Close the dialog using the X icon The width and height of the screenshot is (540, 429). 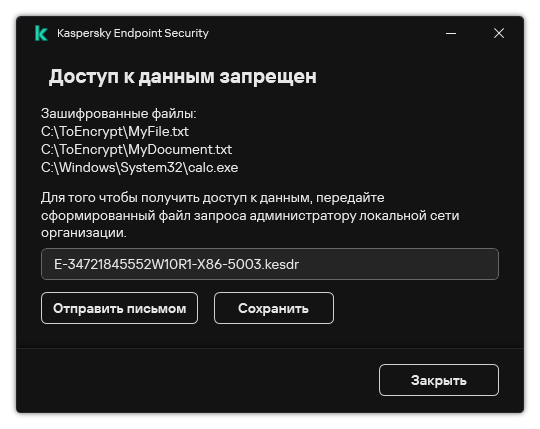pyautogui.click(x=499, y=33)
